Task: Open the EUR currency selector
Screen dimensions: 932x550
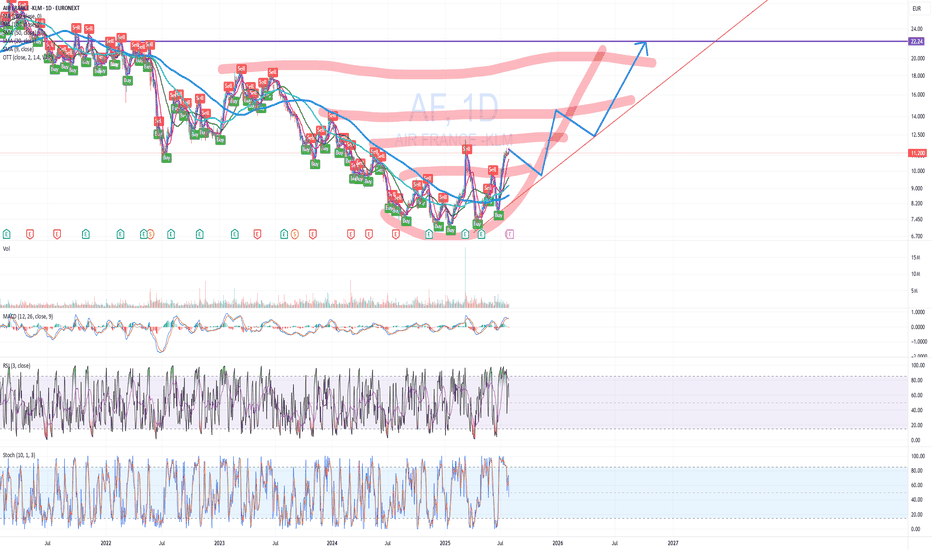Action: click(917, 8)
